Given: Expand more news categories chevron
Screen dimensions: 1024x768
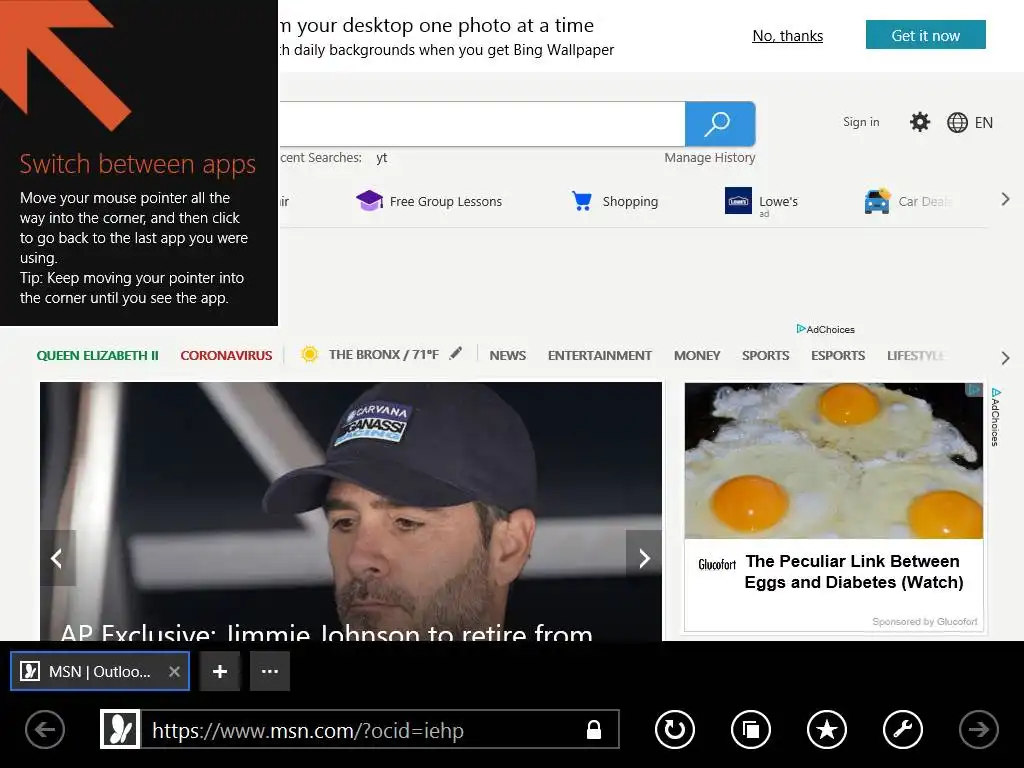Looking at the screenshot, I should point(1006,358).
